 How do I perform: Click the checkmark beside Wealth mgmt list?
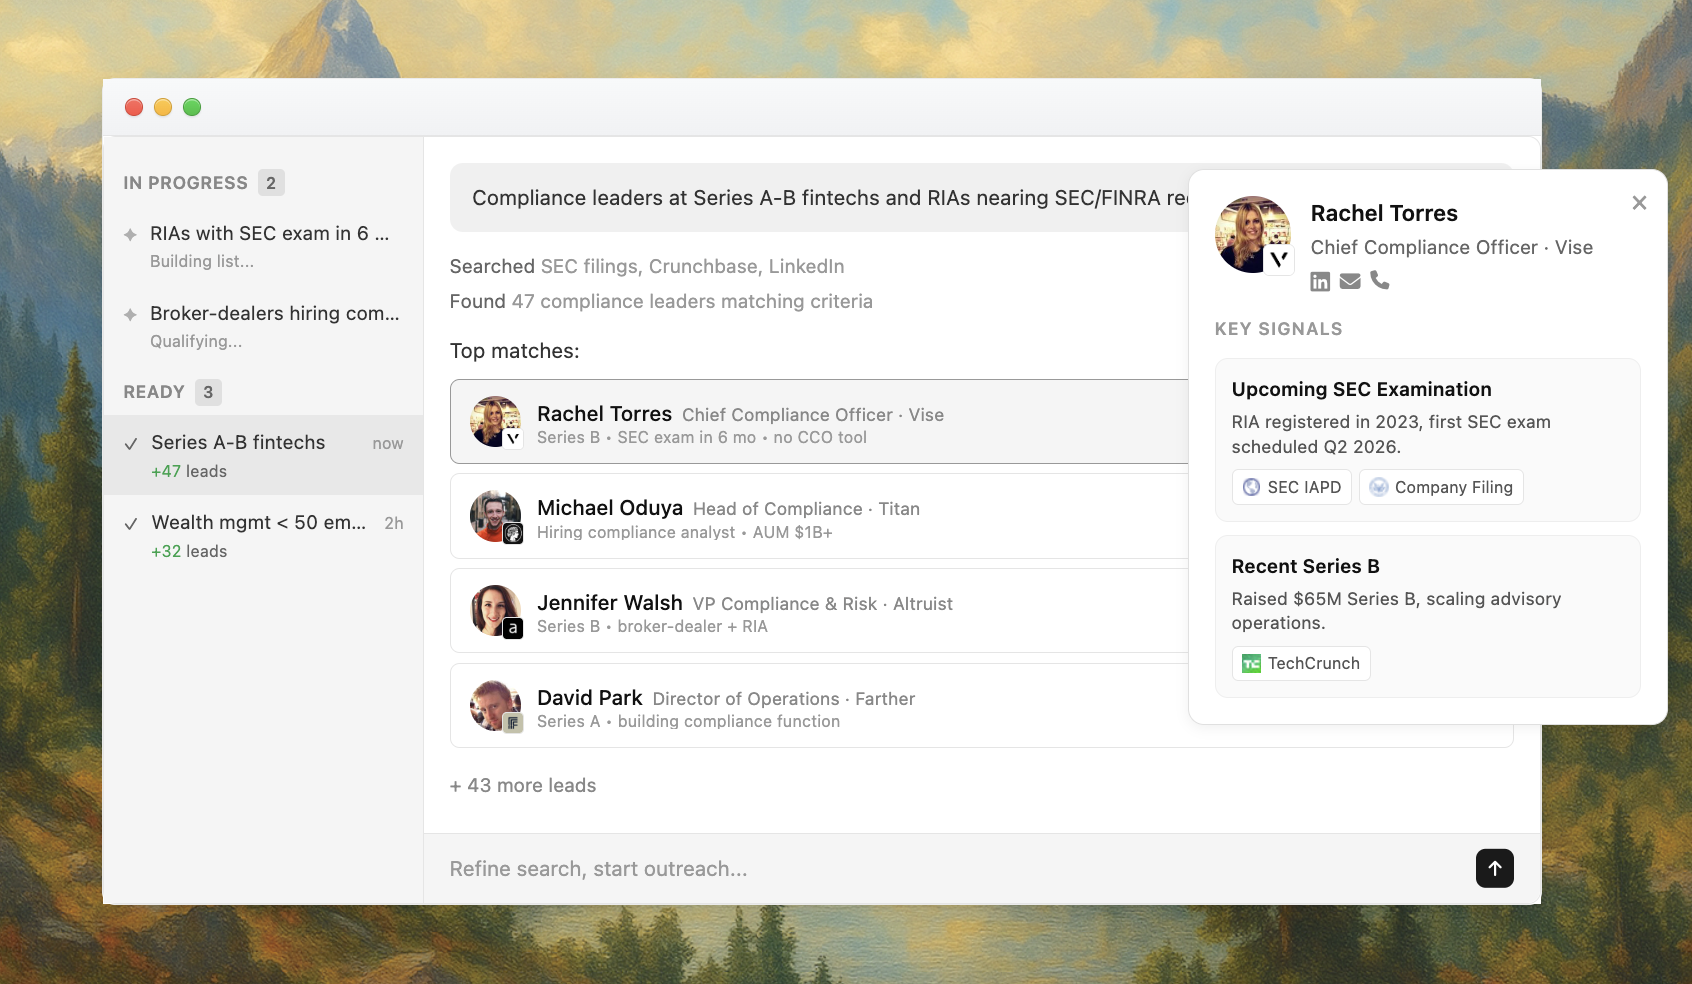click(132, 523)
